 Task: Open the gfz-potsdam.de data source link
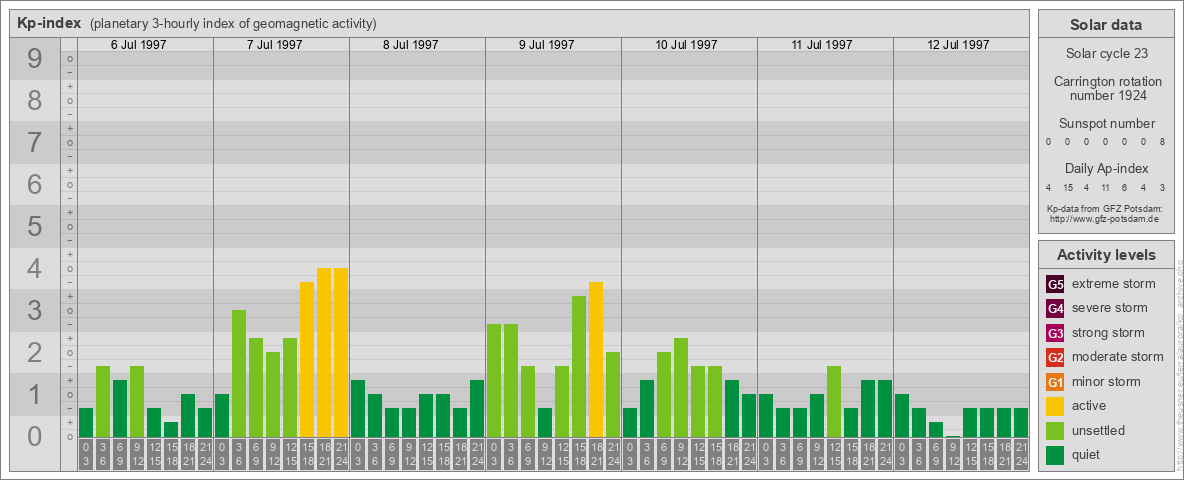click(1104, 218)
